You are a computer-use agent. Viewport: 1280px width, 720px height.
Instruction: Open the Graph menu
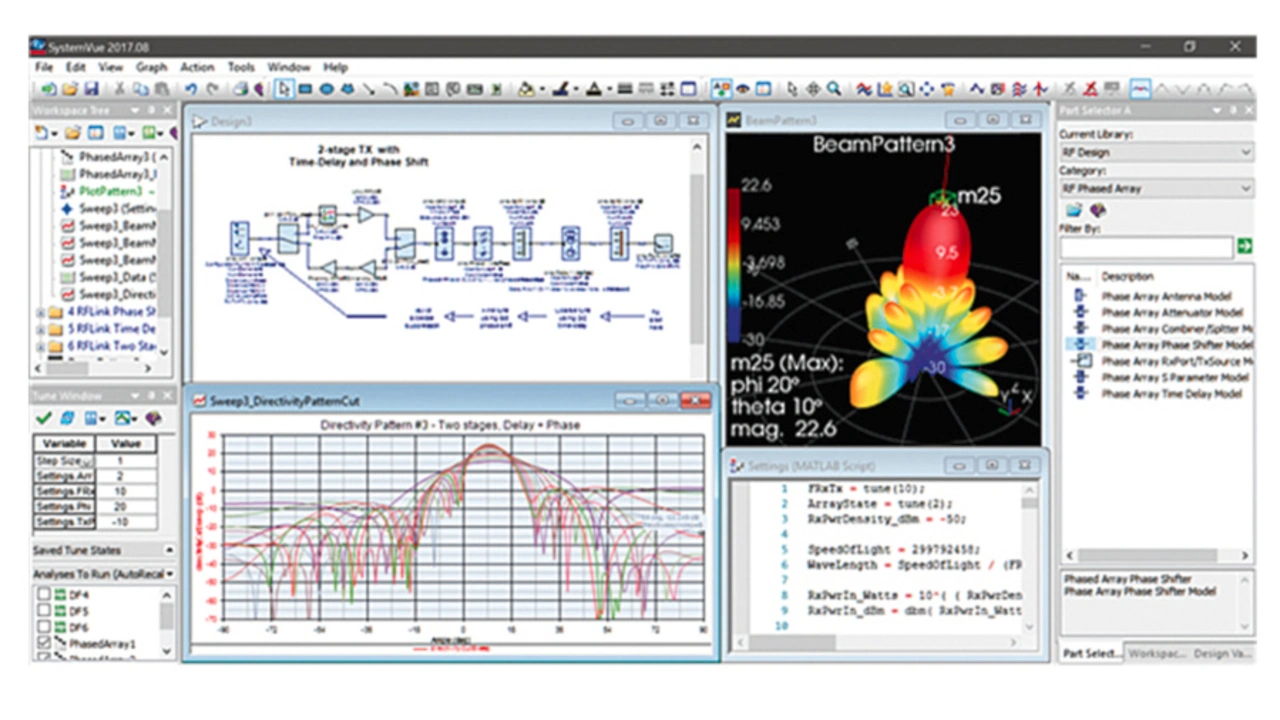[x=152, y=67]
